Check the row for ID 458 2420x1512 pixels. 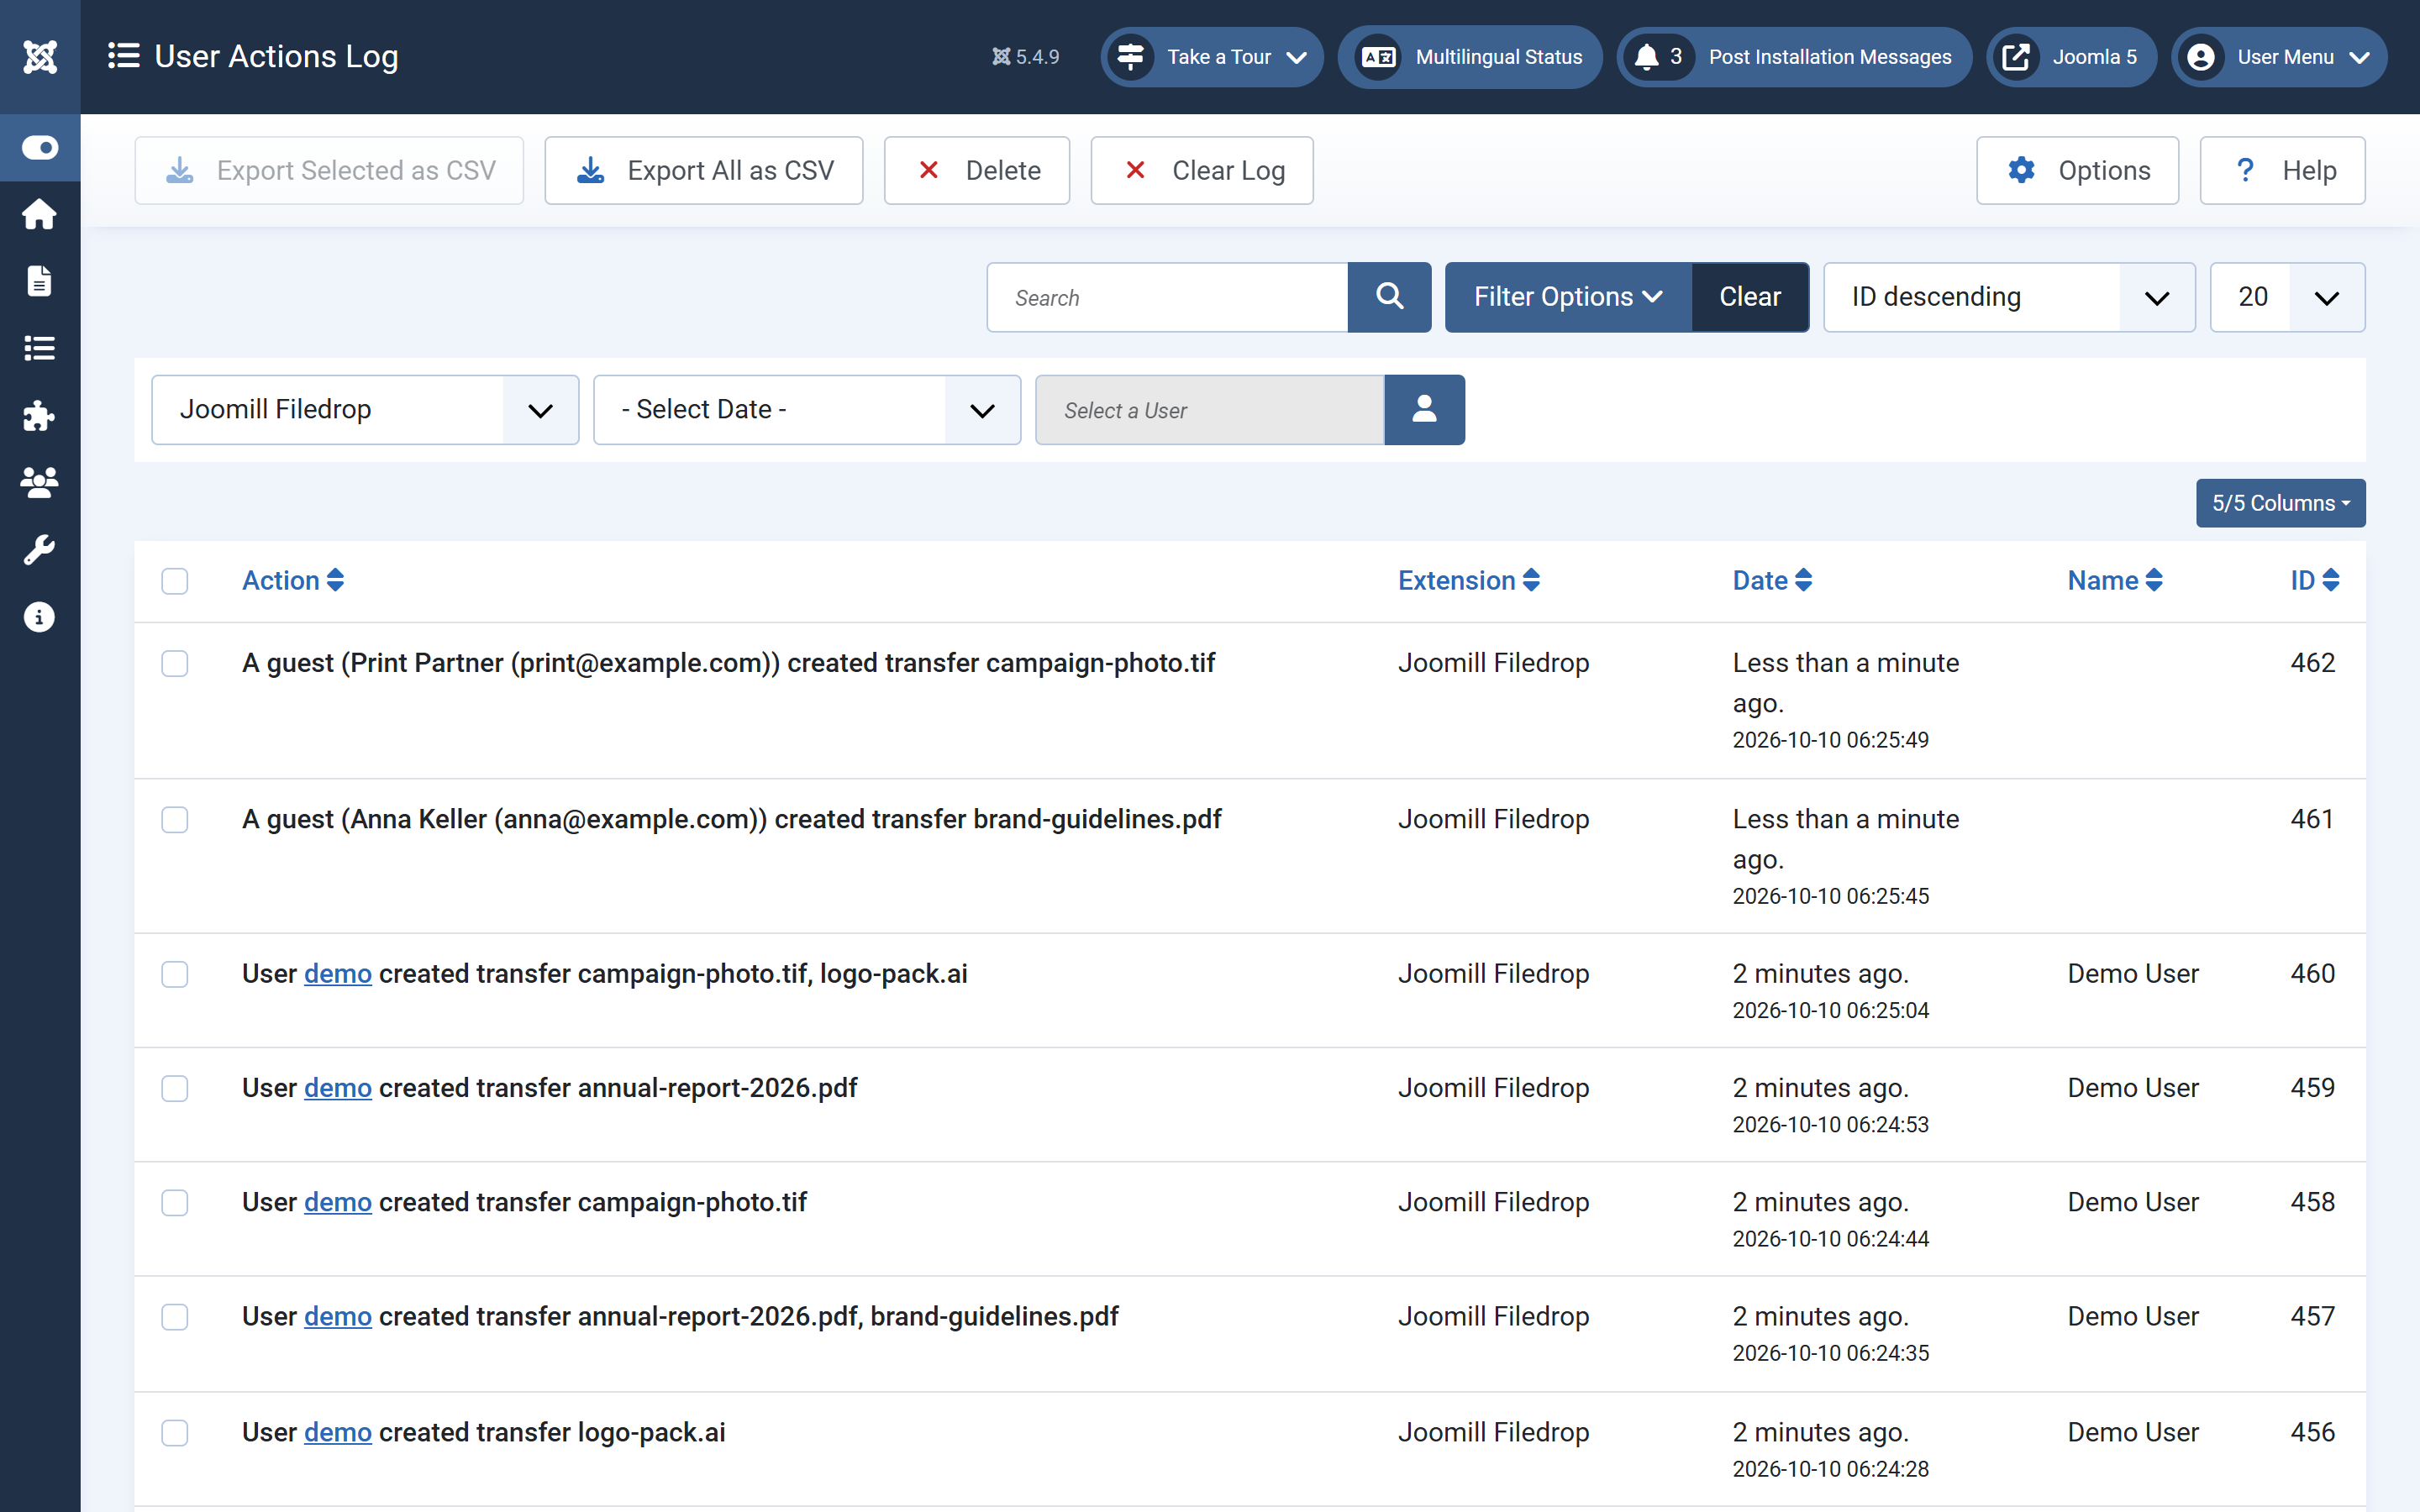tap(175, 1202)
